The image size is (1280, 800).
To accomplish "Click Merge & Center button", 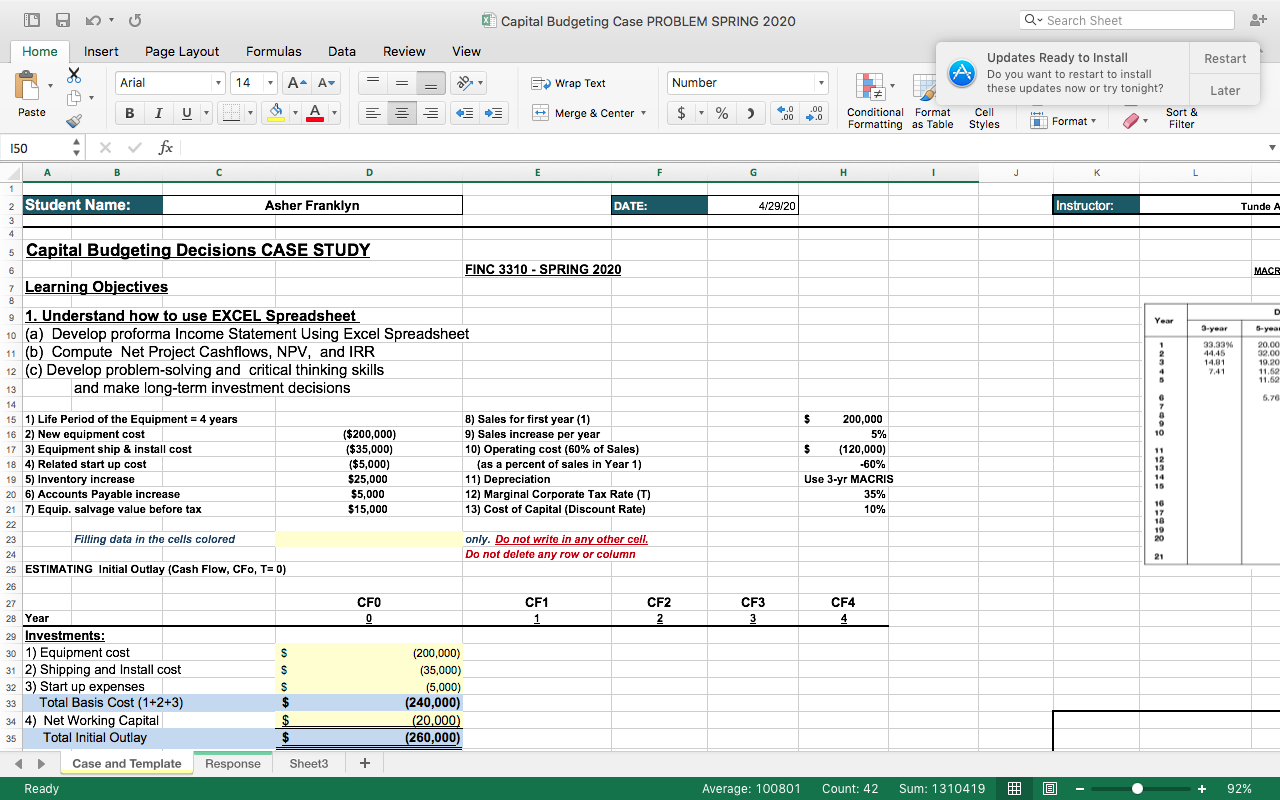I will click(585, 114).
